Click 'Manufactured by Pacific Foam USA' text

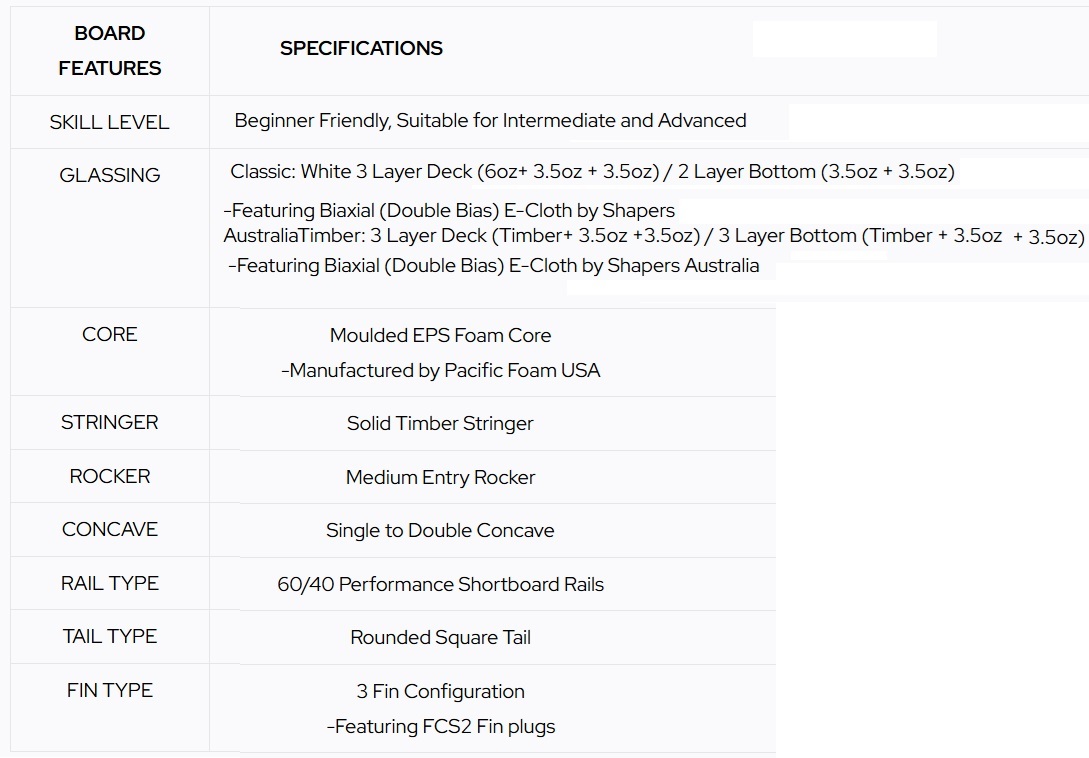pyautogui.click(x=440, y=370)
